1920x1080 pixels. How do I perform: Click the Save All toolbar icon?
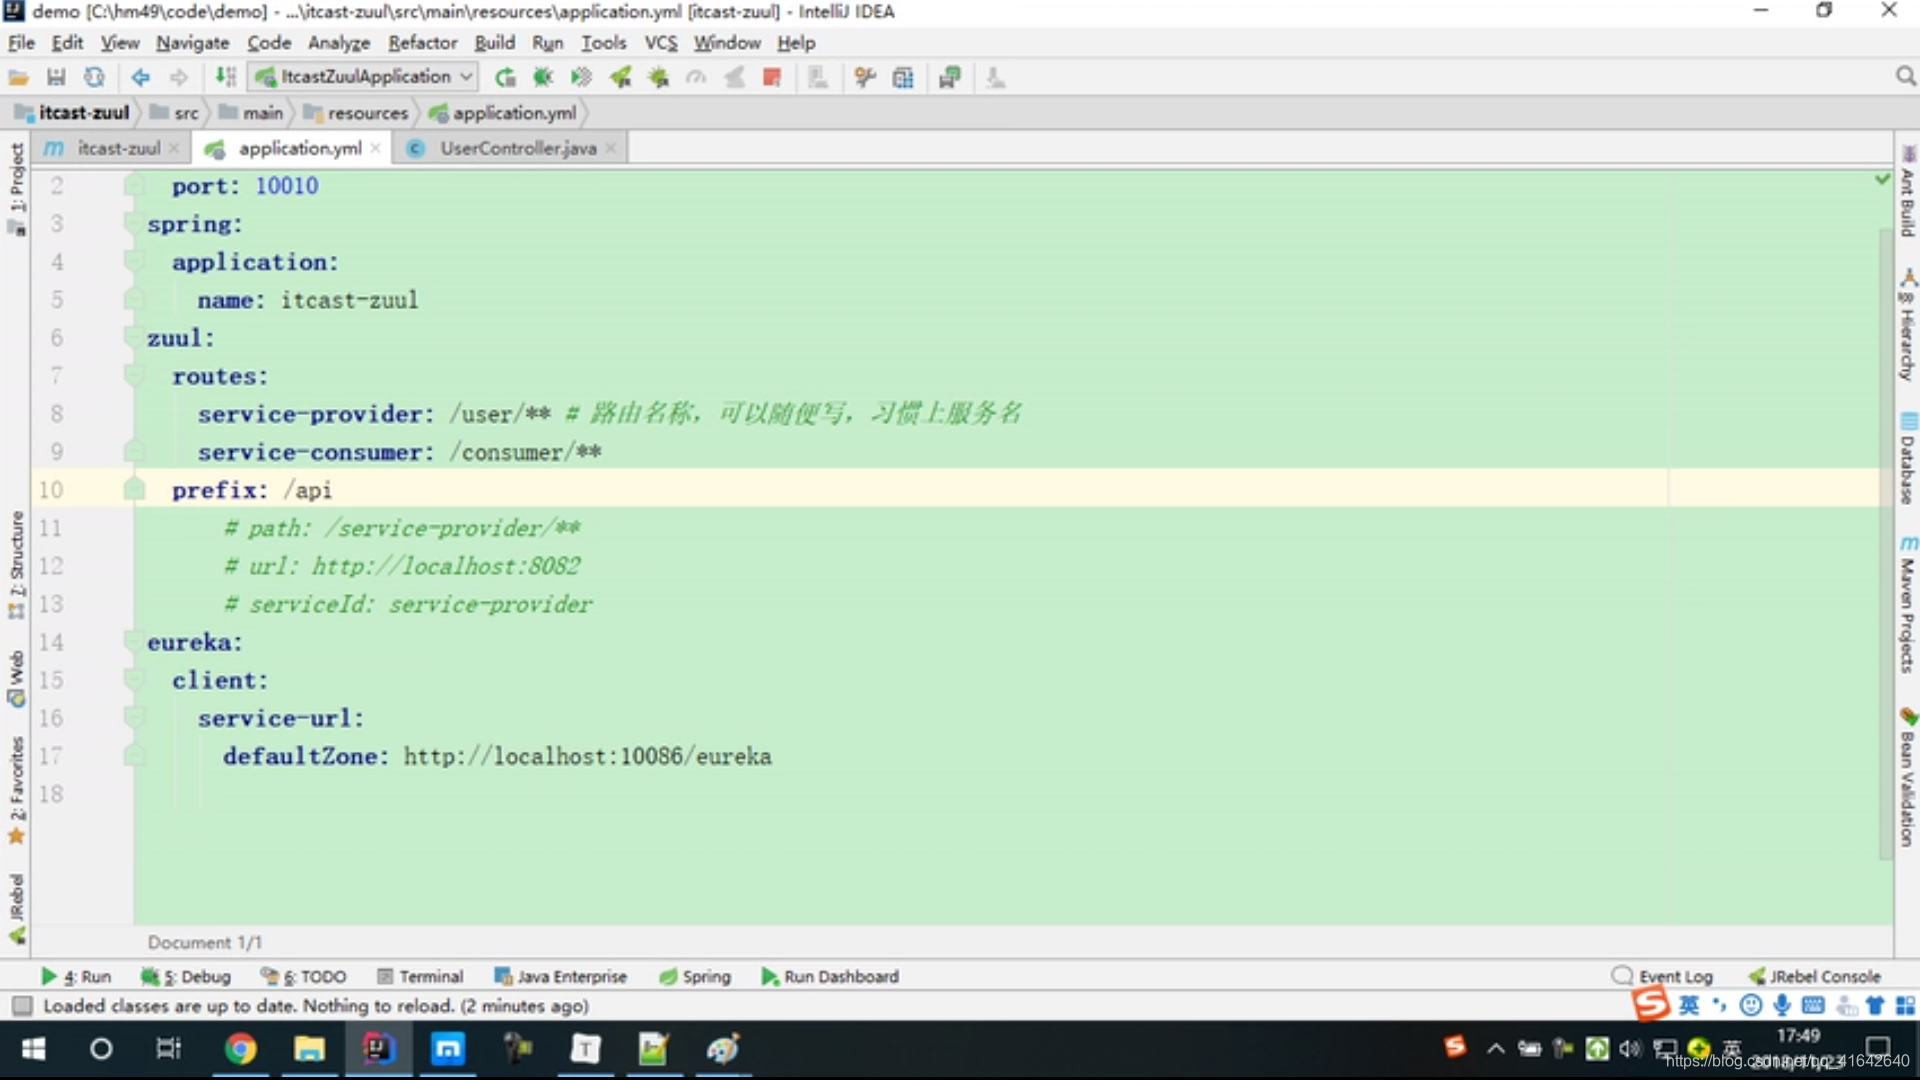[x=56, y=77]
